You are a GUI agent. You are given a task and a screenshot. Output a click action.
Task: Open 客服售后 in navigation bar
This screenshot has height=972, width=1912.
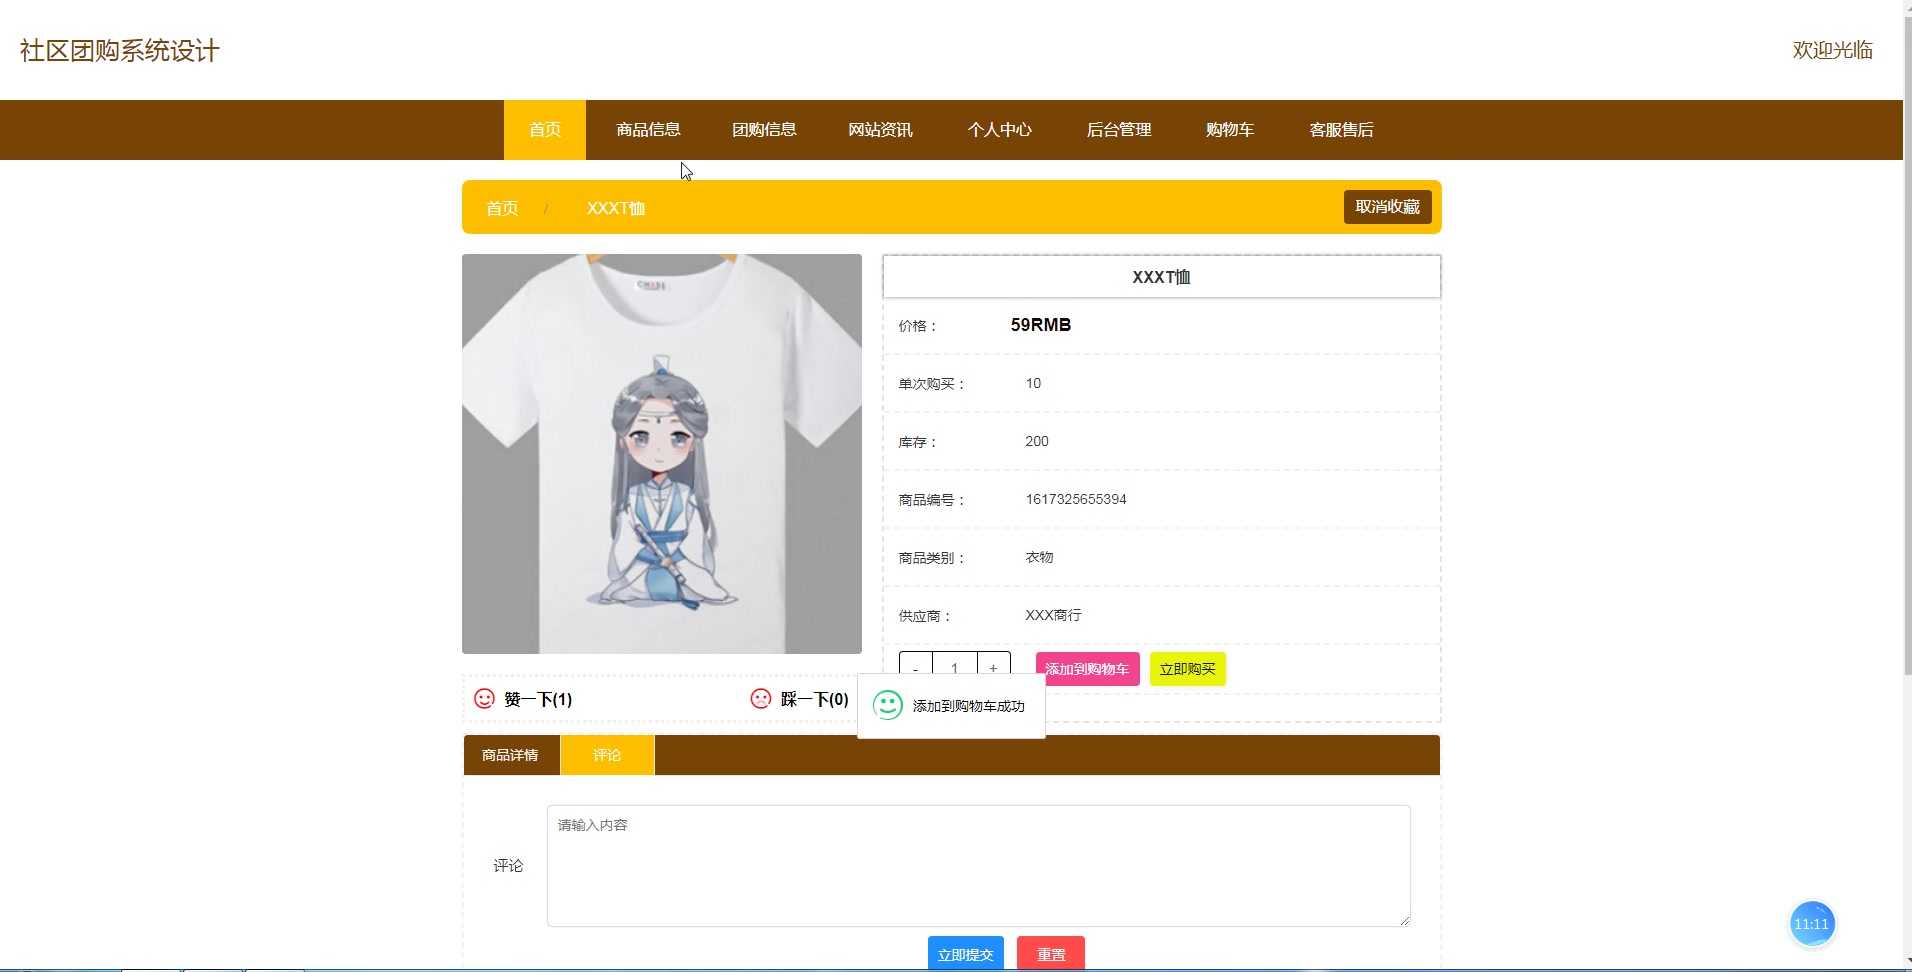click(1341, 130)
